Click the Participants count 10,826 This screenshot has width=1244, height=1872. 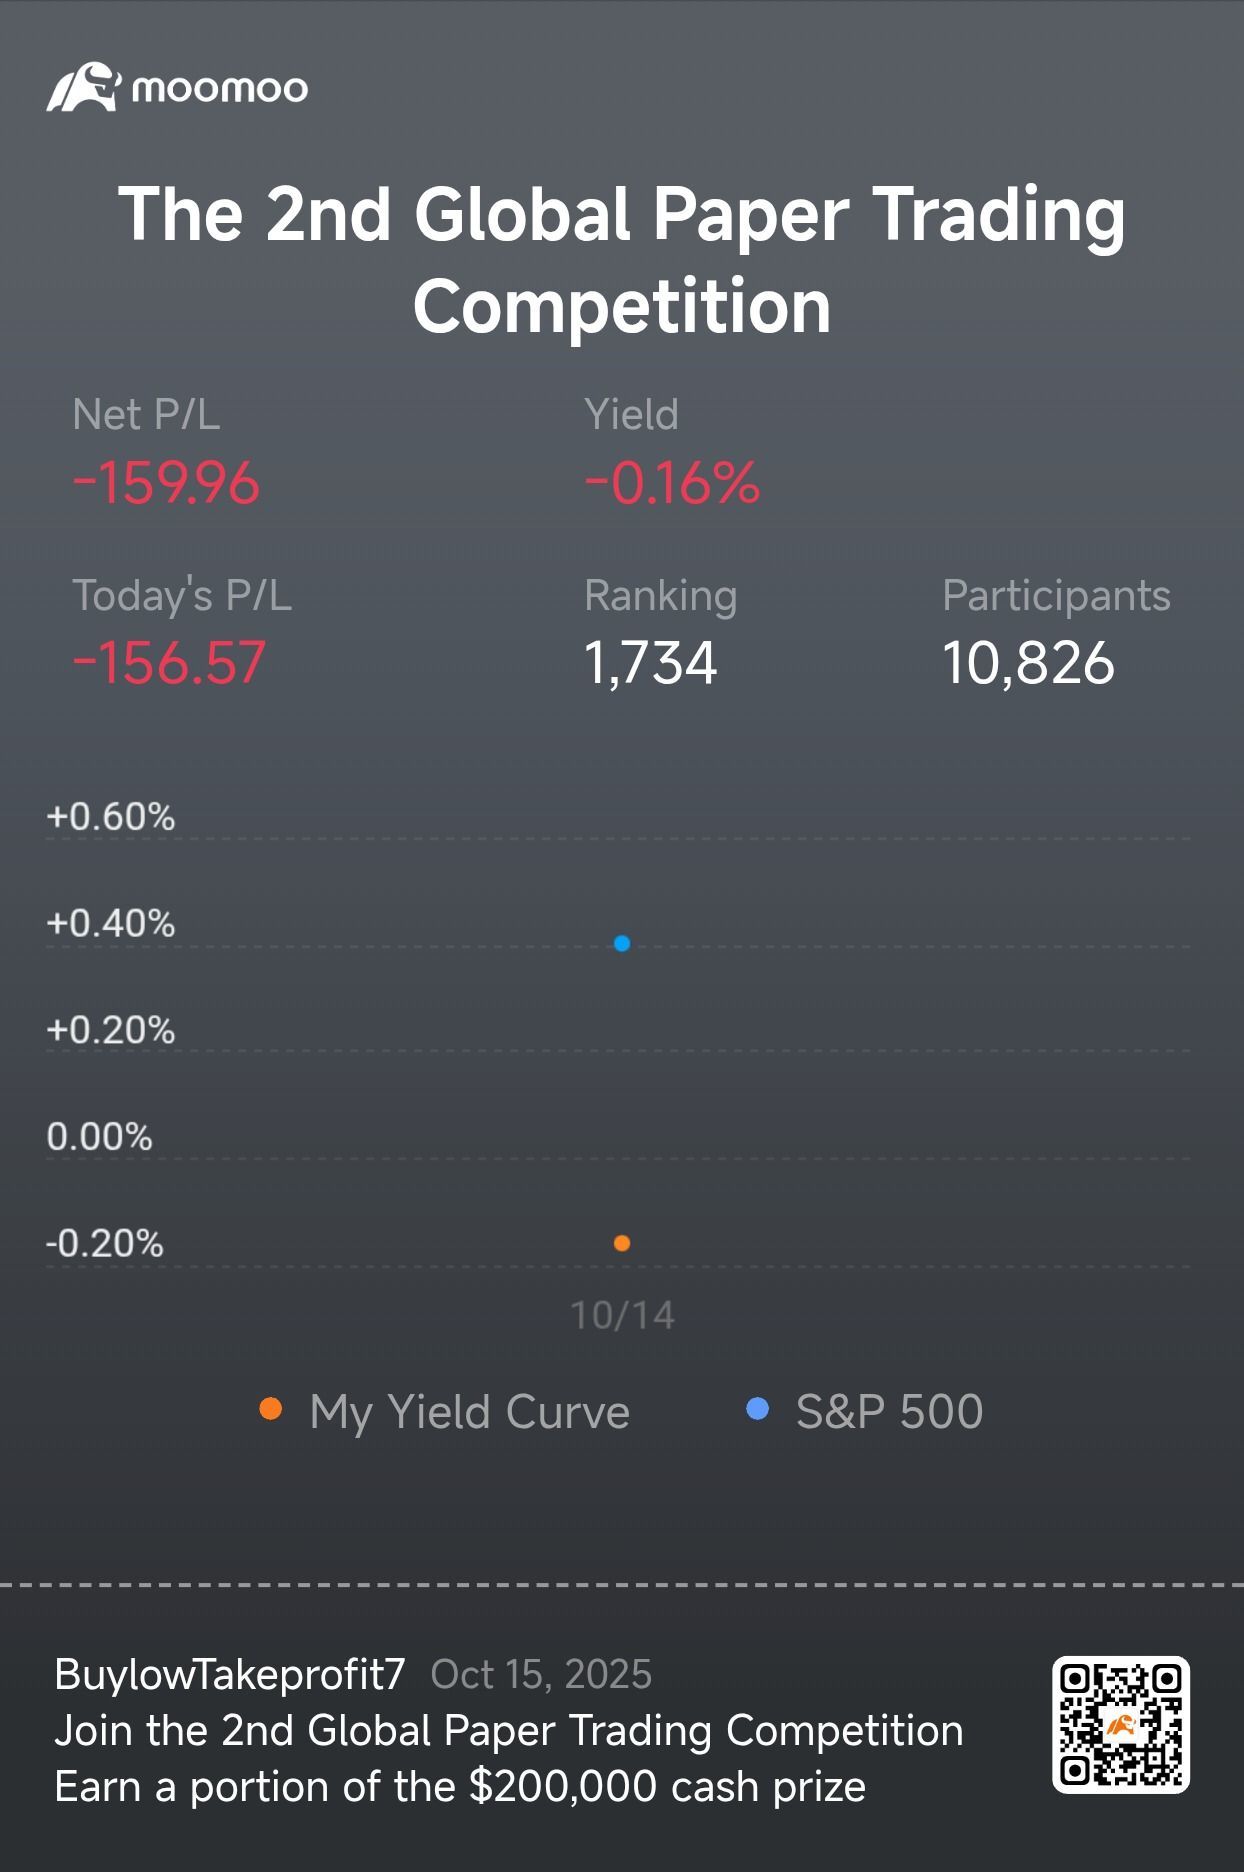(x=1028, y=663)
